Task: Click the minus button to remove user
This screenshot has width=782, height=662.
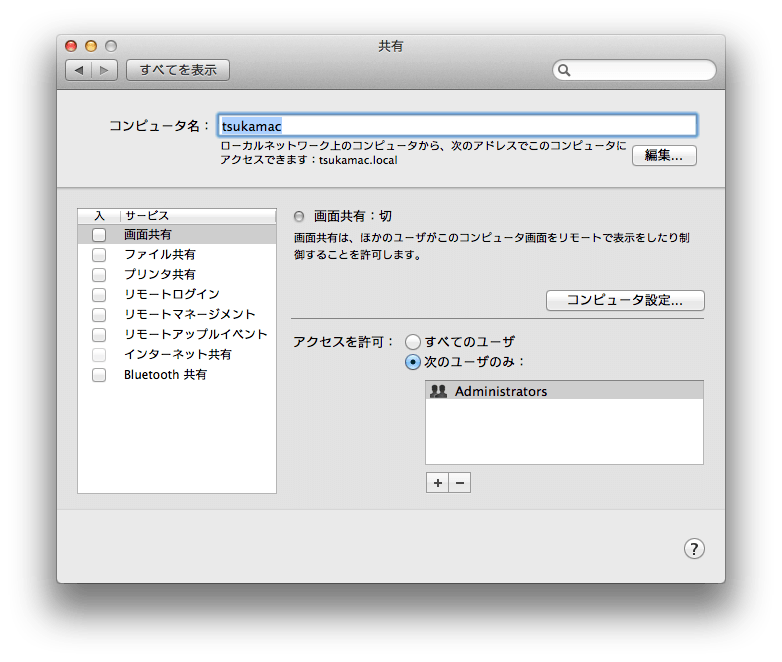Action: click(459, 482)
